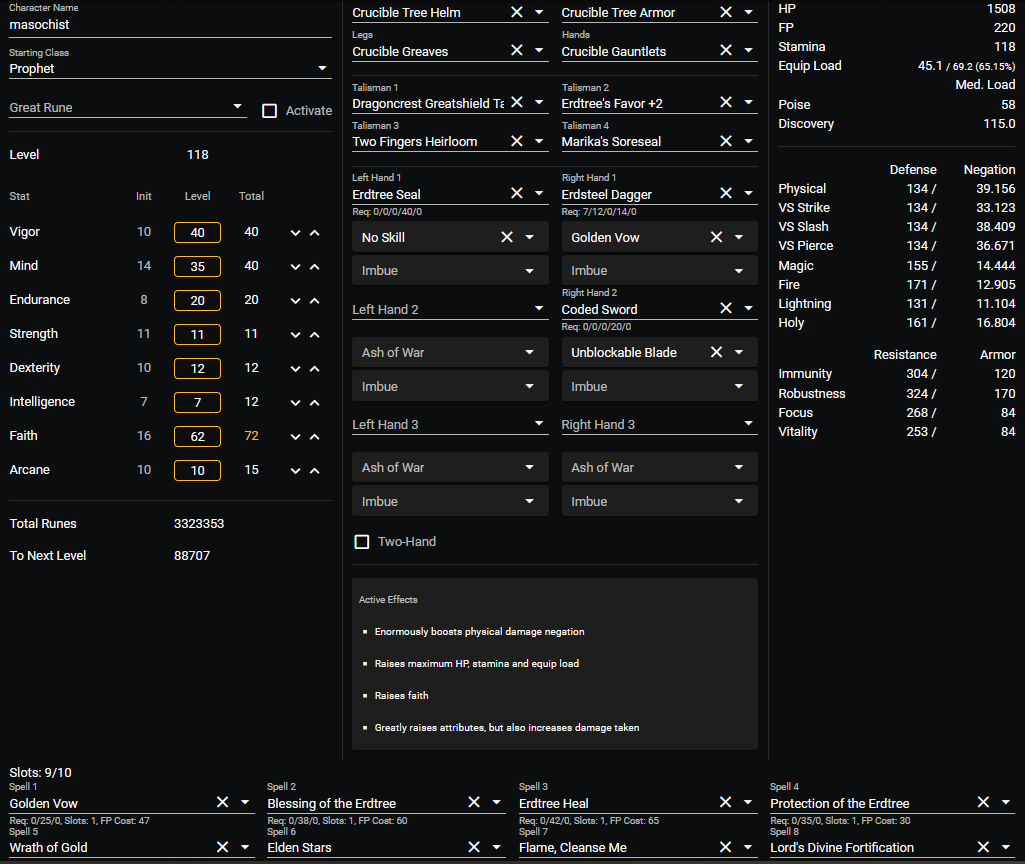1025x864 pixels.
Task: Increase Faith stat by one
Action: point(314,437)
